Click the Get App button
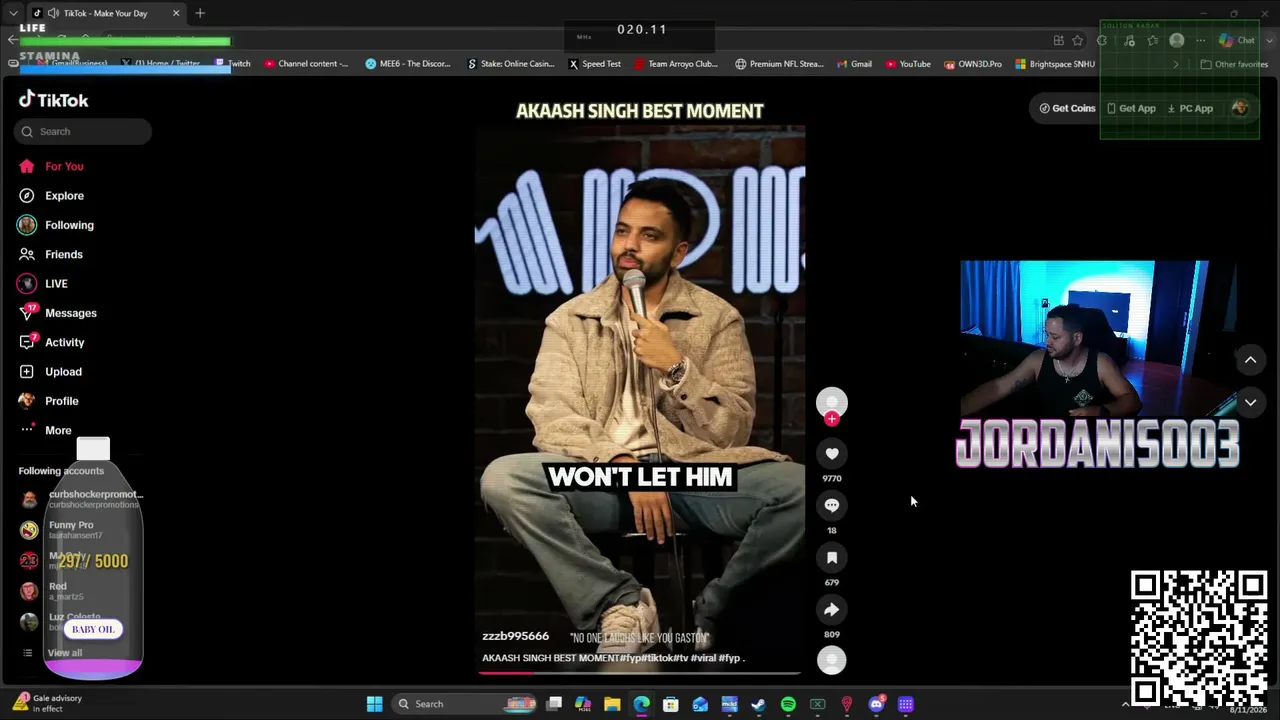 tap(1130, 108)
